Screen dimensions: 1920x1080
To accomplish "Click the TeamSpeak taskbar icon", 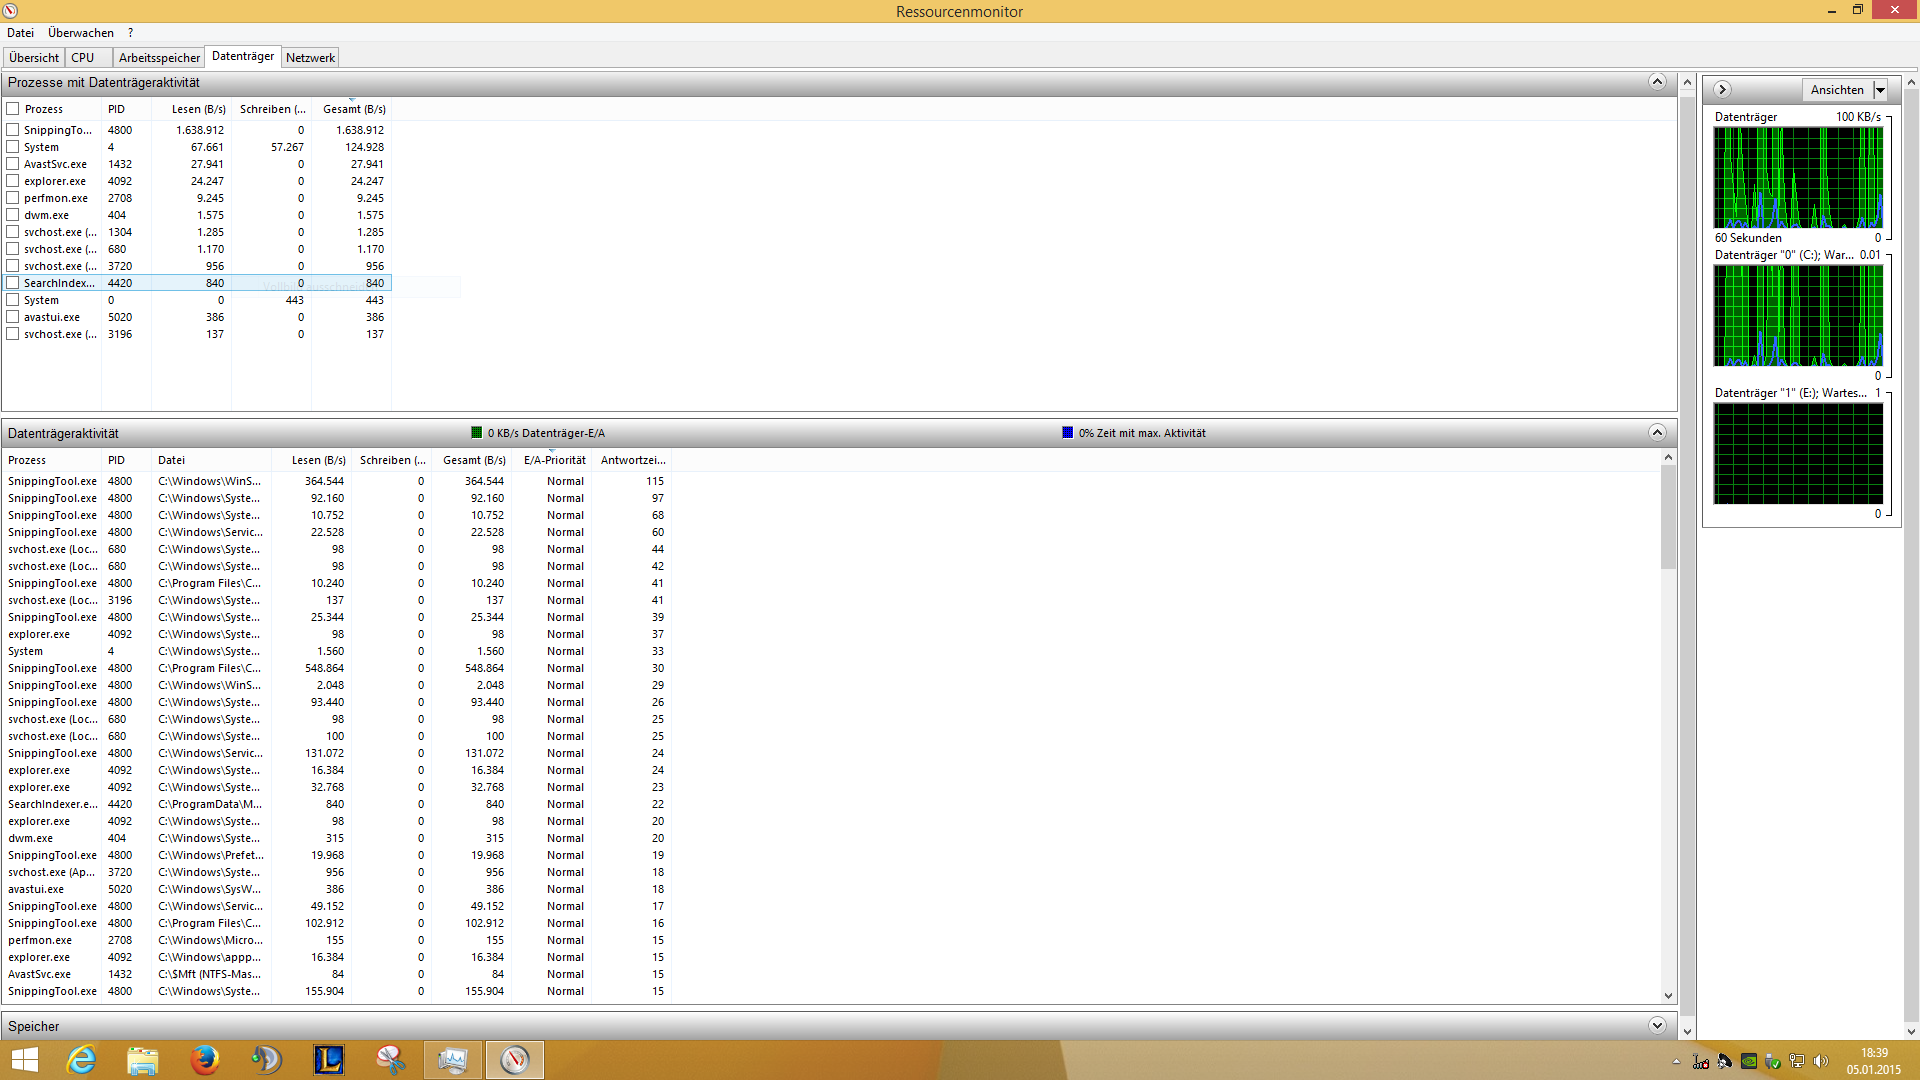I will (267, 1059).
